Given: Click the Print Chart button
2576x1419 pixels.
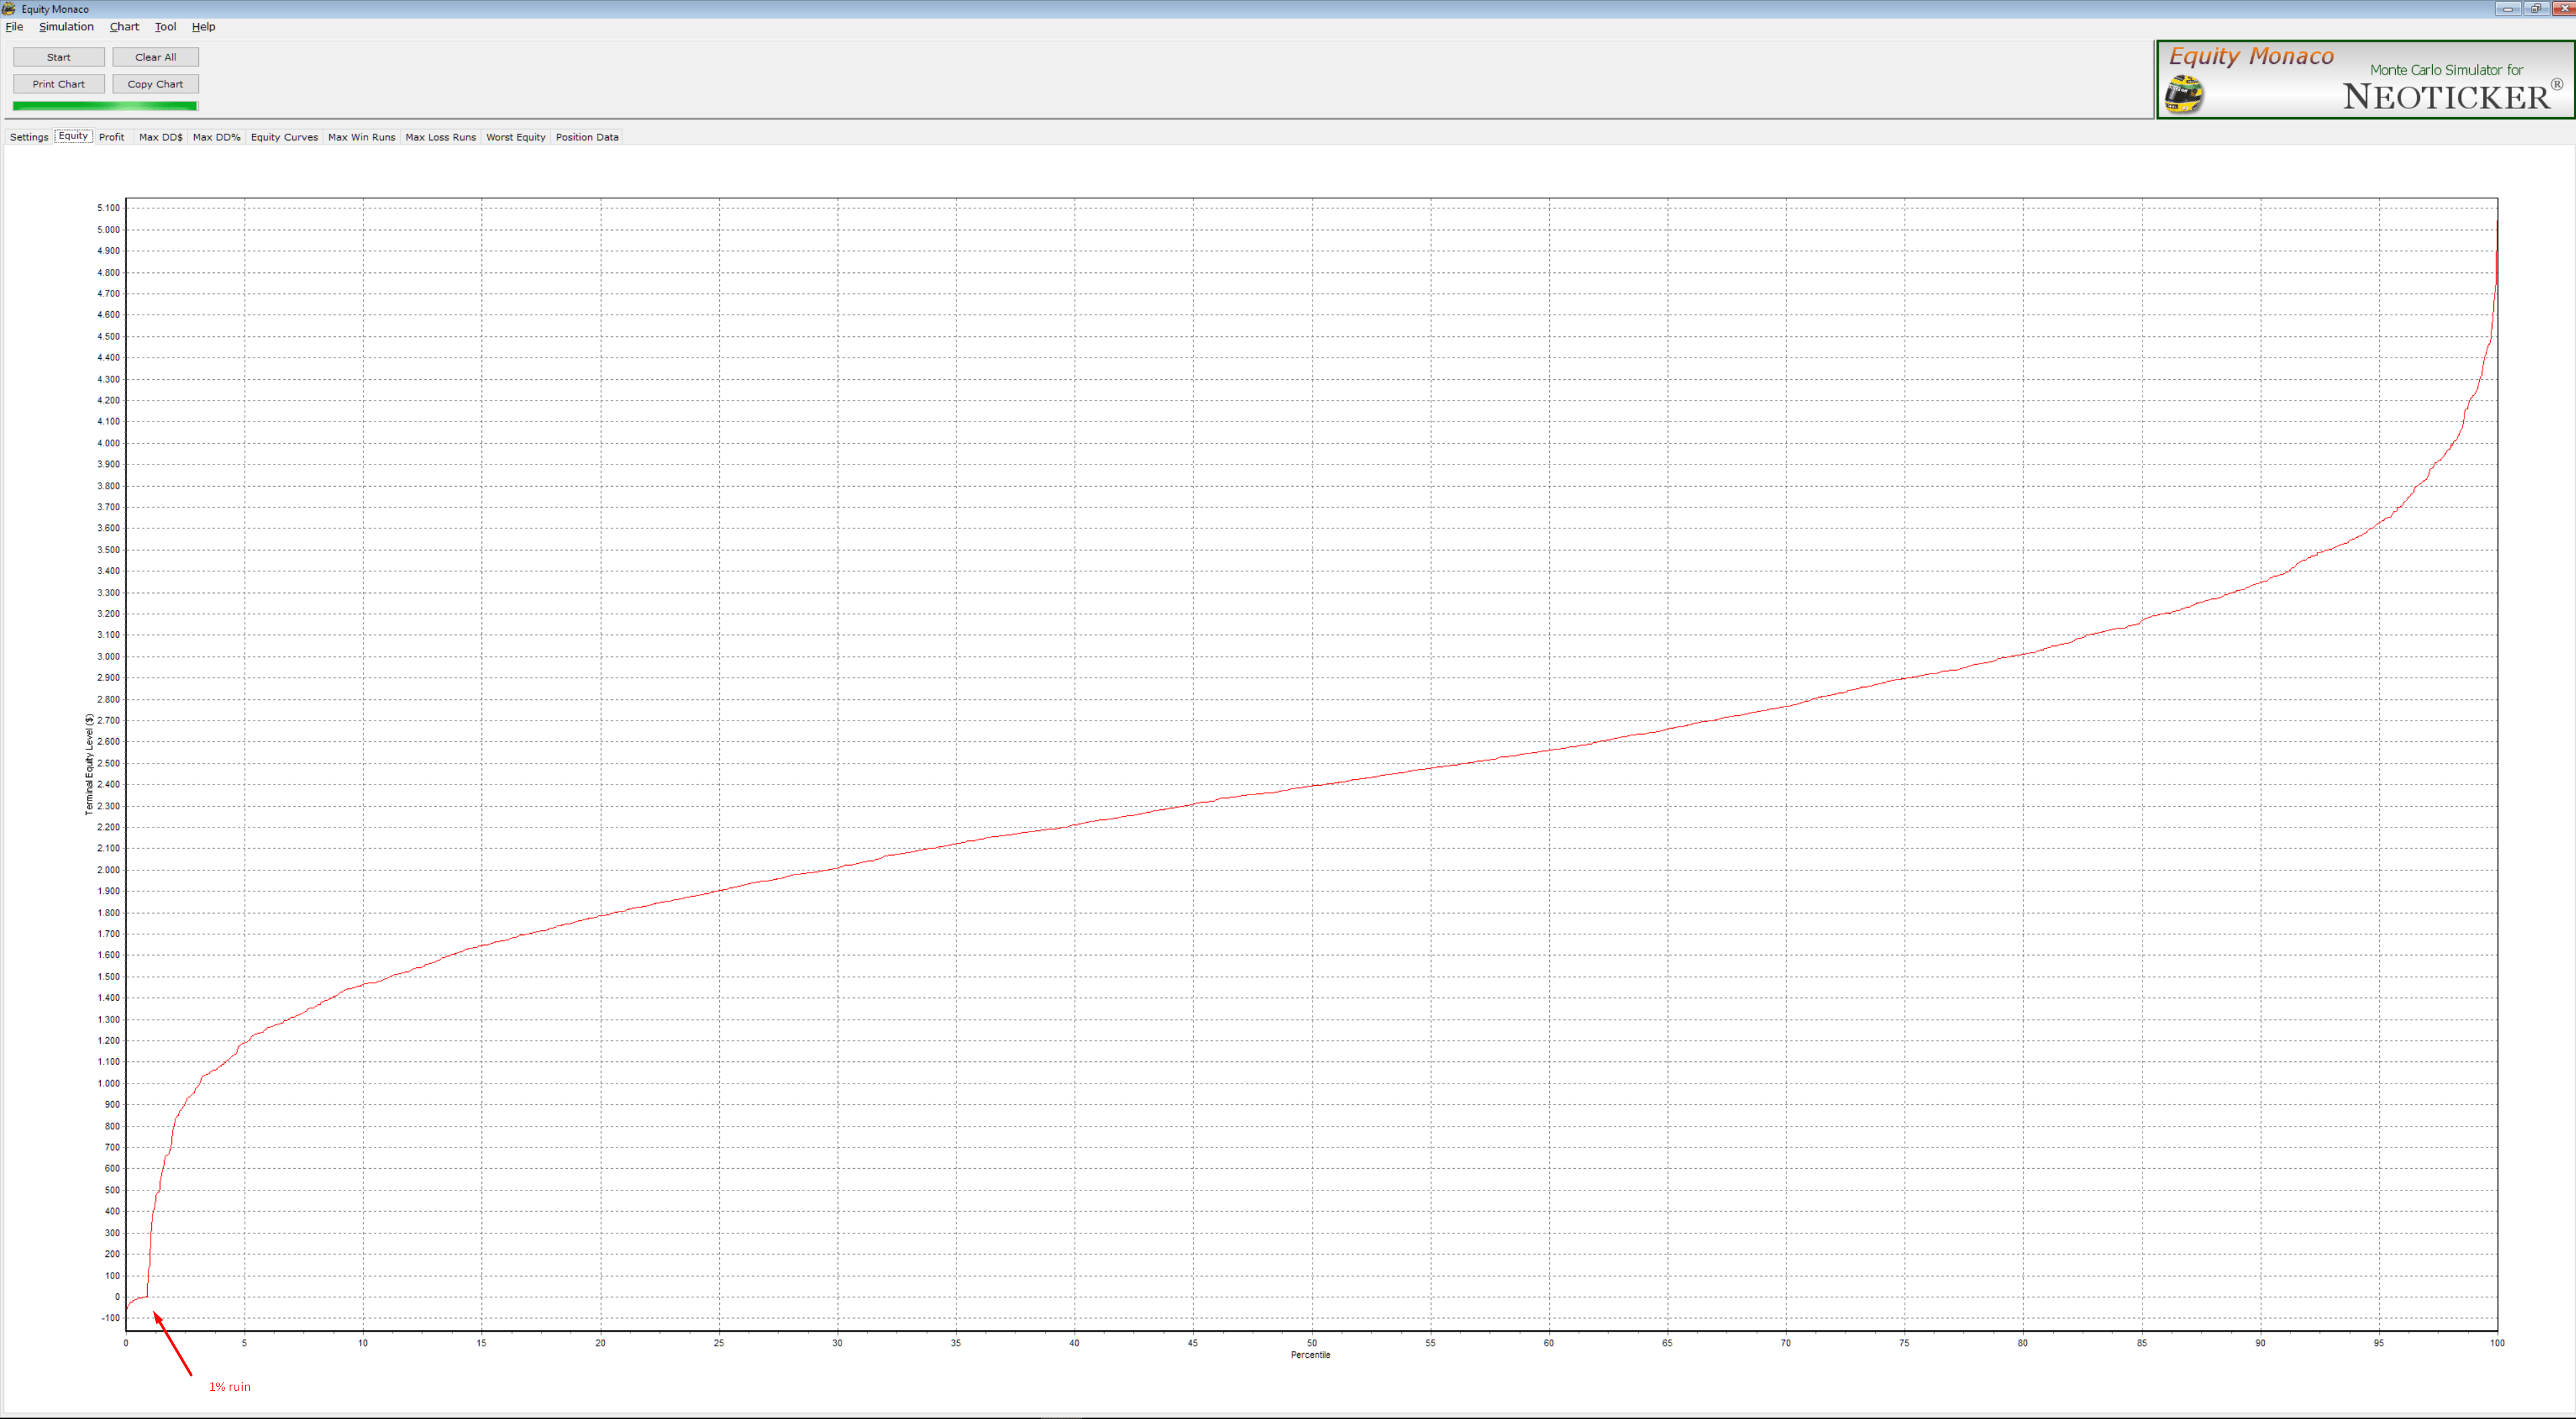Looking at the screenshot, I should click(58, 84).
